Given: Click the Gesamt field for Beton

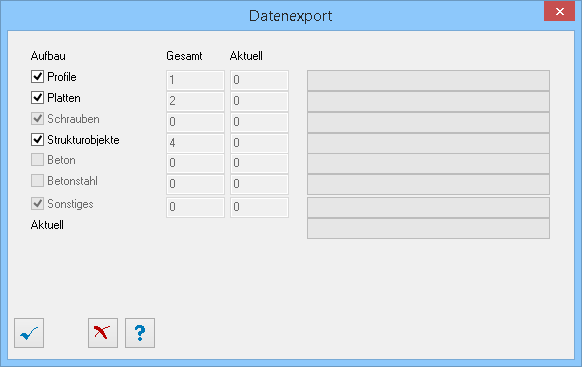Looking at the screenshot, I should 195,163.
